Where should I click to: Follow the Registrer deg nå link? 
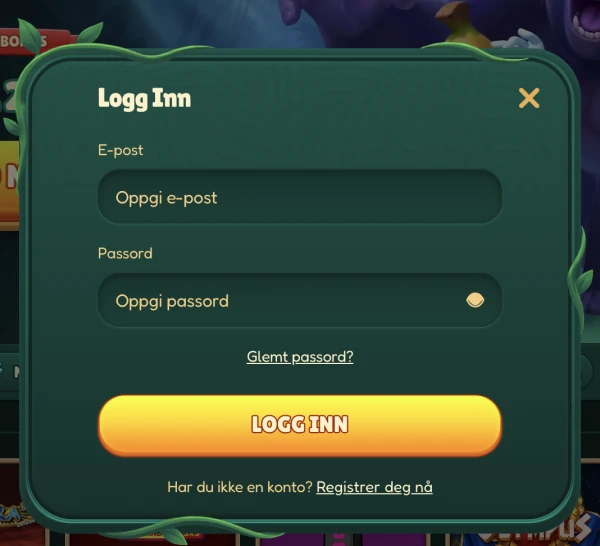pyautogui.click(x=374, y=487)
